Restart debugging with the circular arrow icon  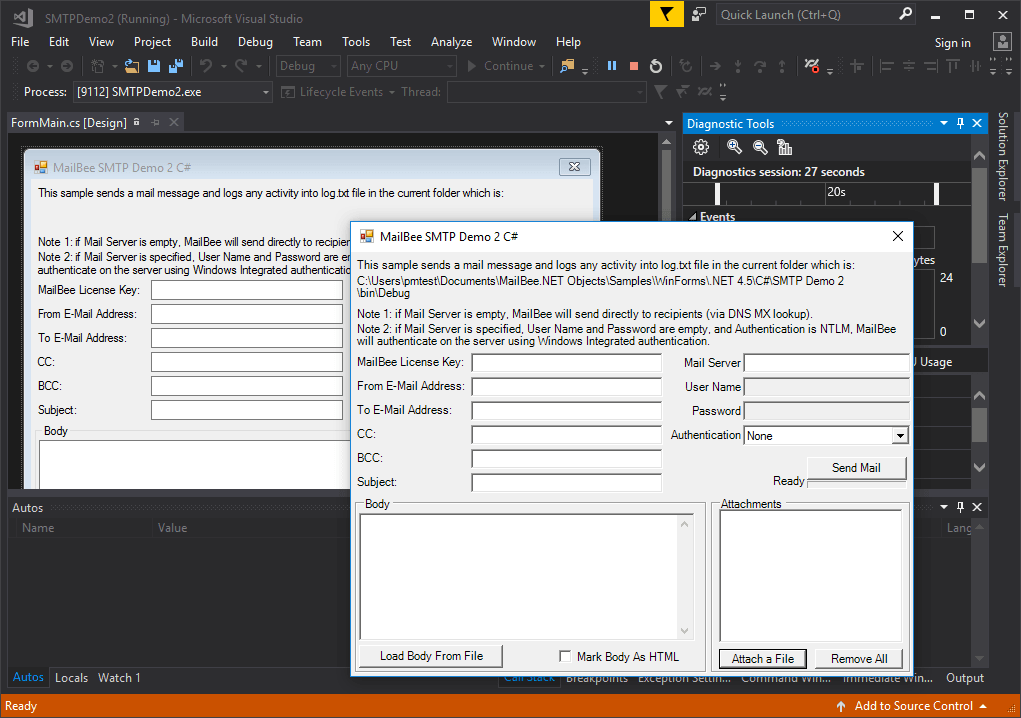(x=656, y=66)
